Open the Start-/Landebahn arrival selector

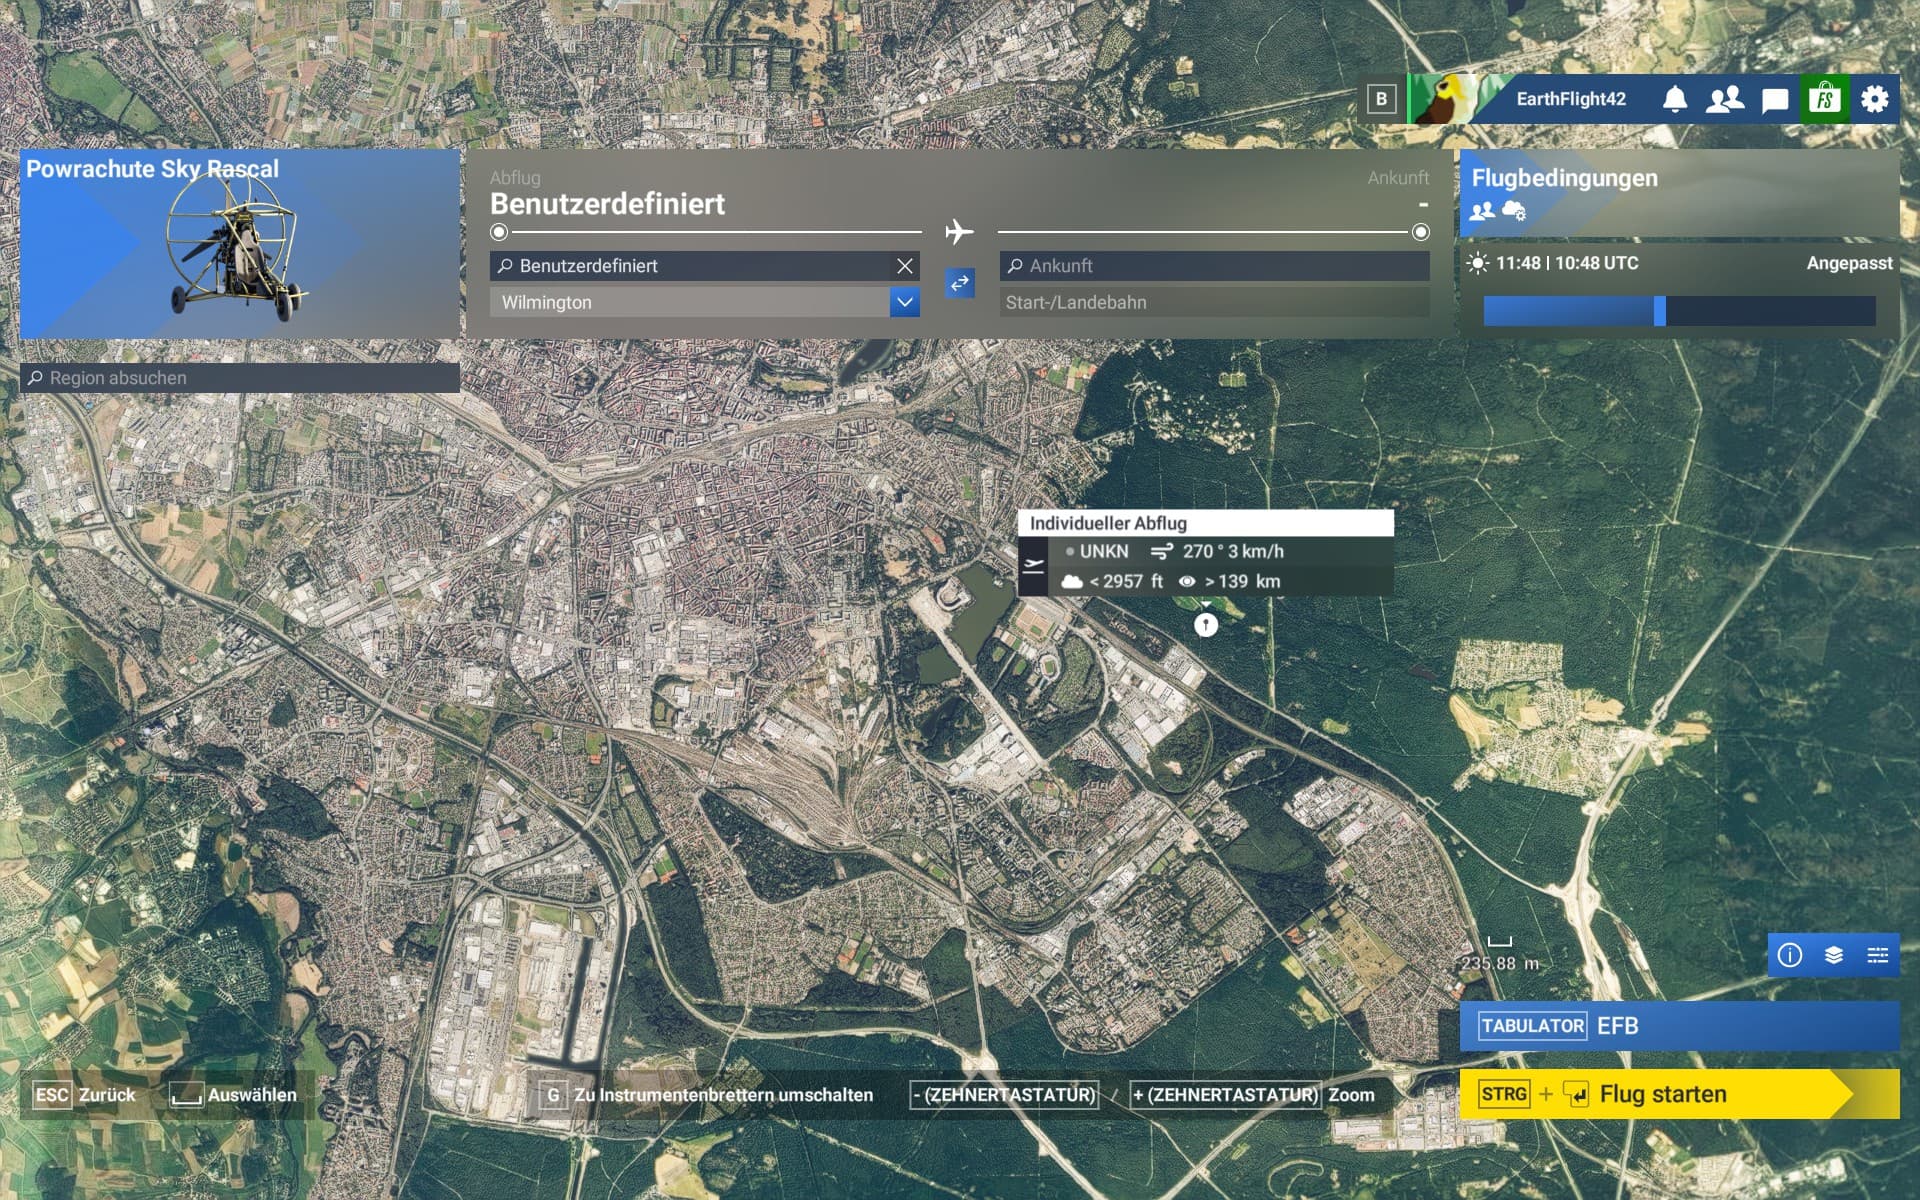click(x=1214, y=302)
